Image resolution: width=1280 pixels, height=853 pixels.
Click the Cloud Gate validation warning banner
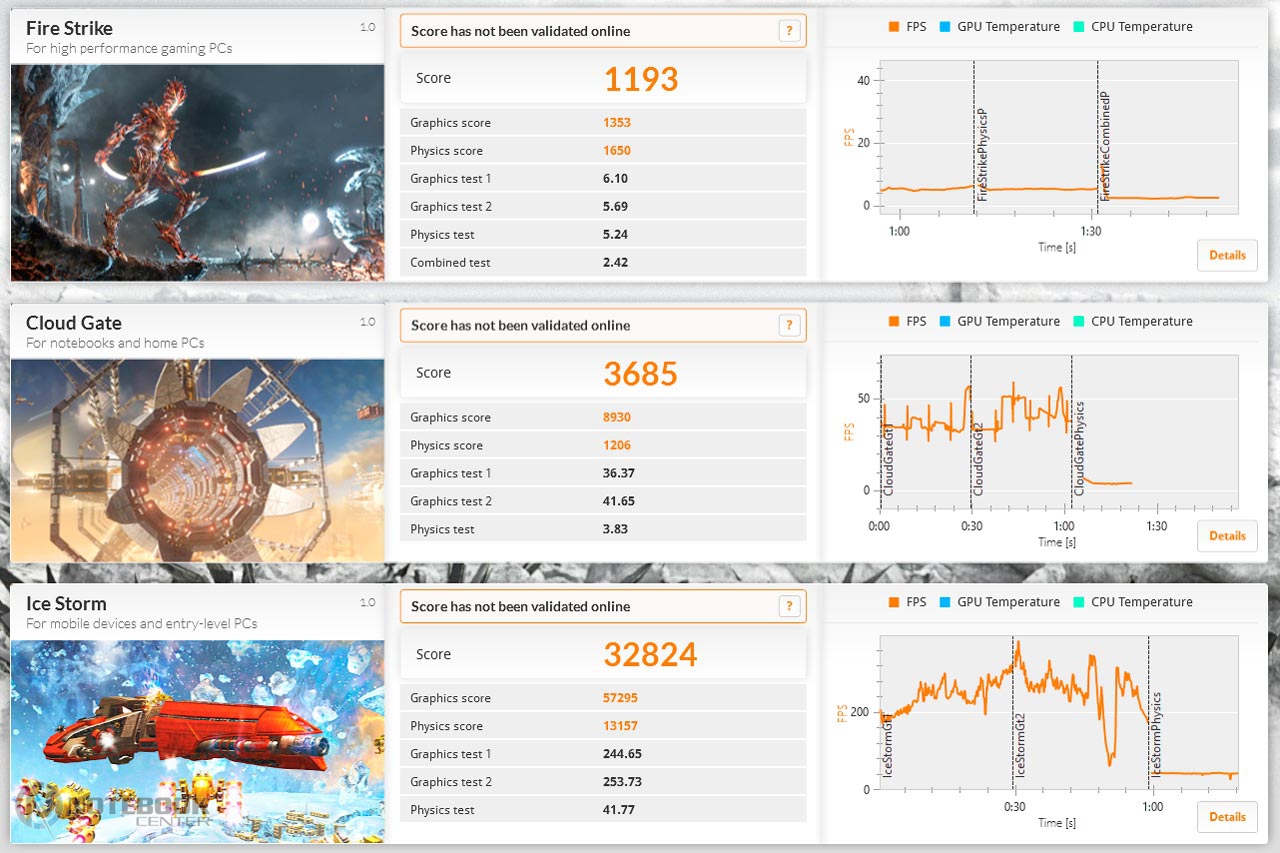click(x=590, y=325)
